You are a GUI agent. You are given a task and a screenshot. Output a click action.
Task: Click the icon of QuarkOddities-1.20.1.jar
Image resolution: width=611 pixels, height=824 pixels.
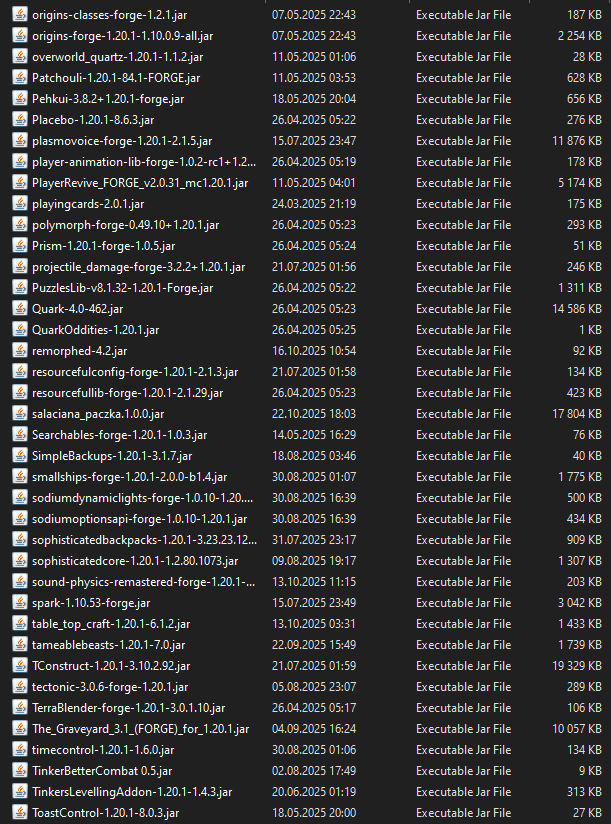coord(19,330)
